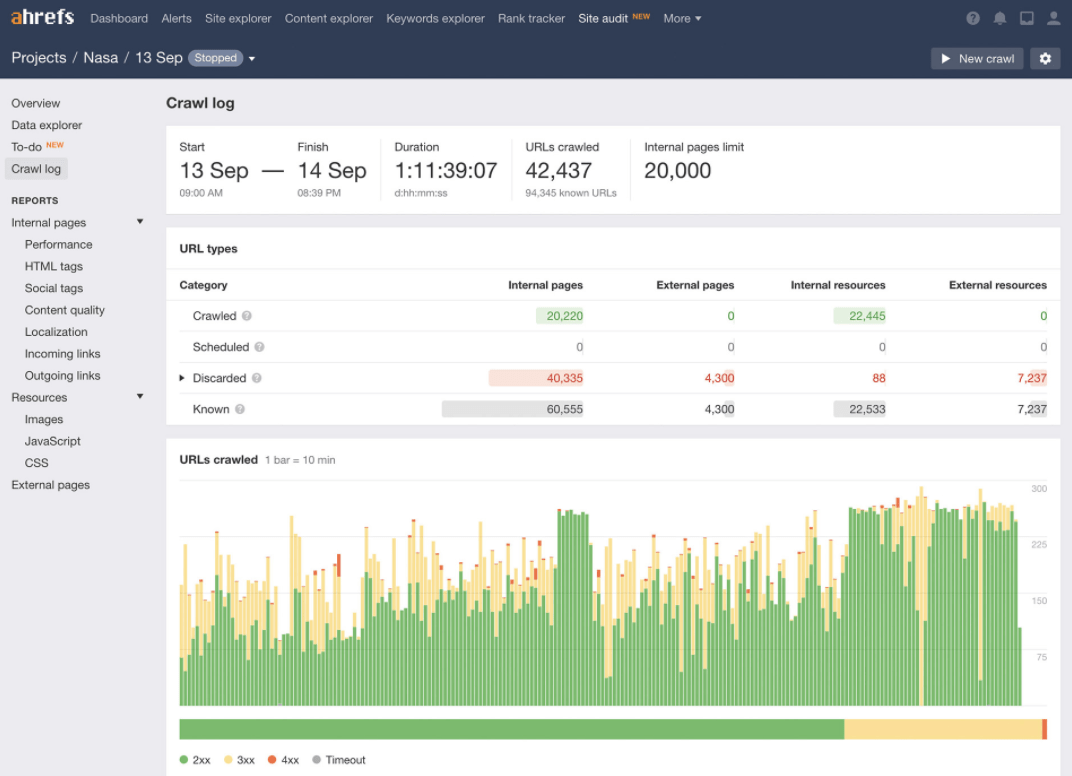Viewport: 1072px width, 776px height.
Task: Click the user account profile icon
Action: tap(1053, 18)
